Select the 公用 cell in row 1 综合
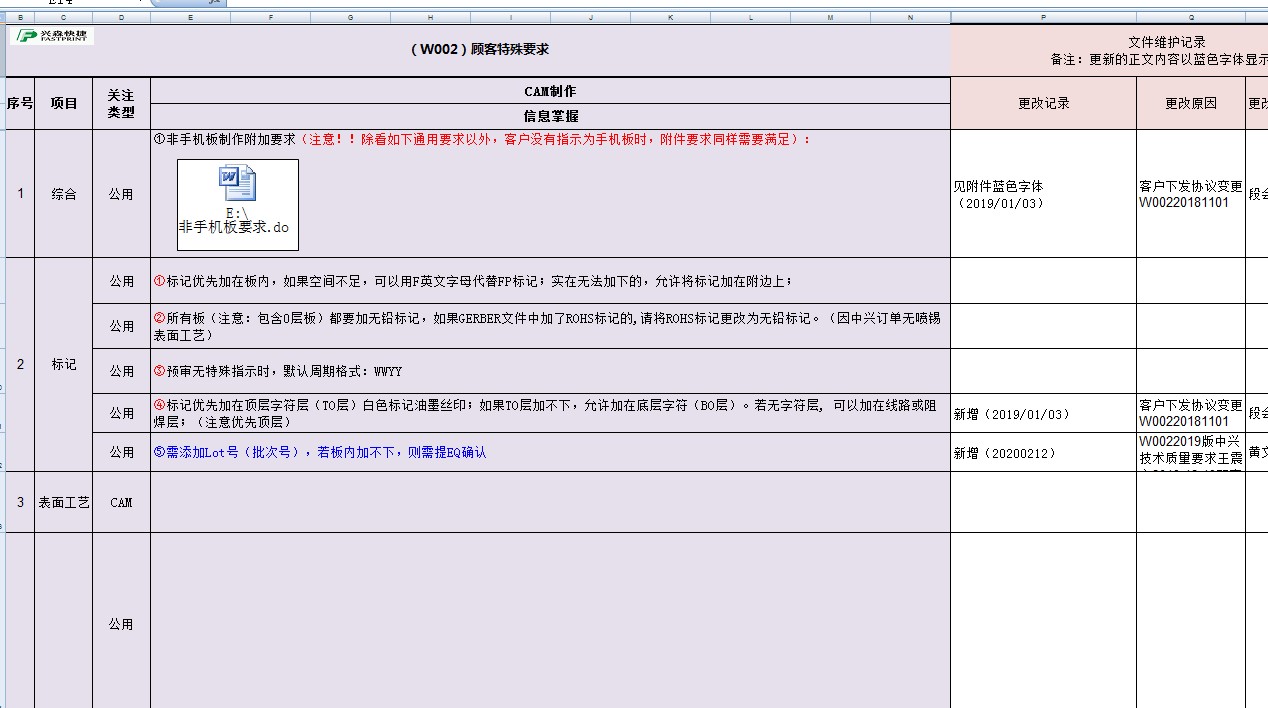The height and width of the screenshot is (708, 1268). (121, 194)
